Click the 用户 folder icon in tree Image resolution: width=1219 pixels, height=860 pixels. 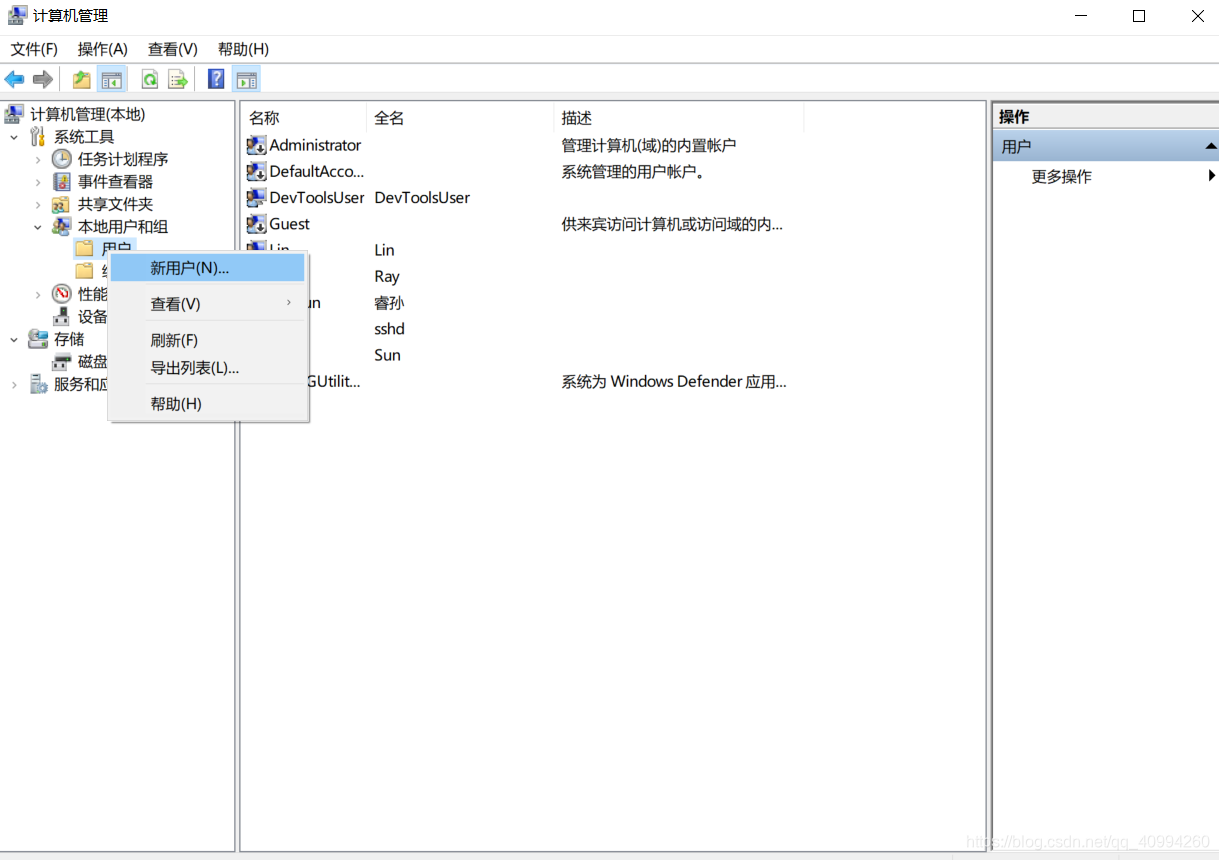(x=85, y=248)
